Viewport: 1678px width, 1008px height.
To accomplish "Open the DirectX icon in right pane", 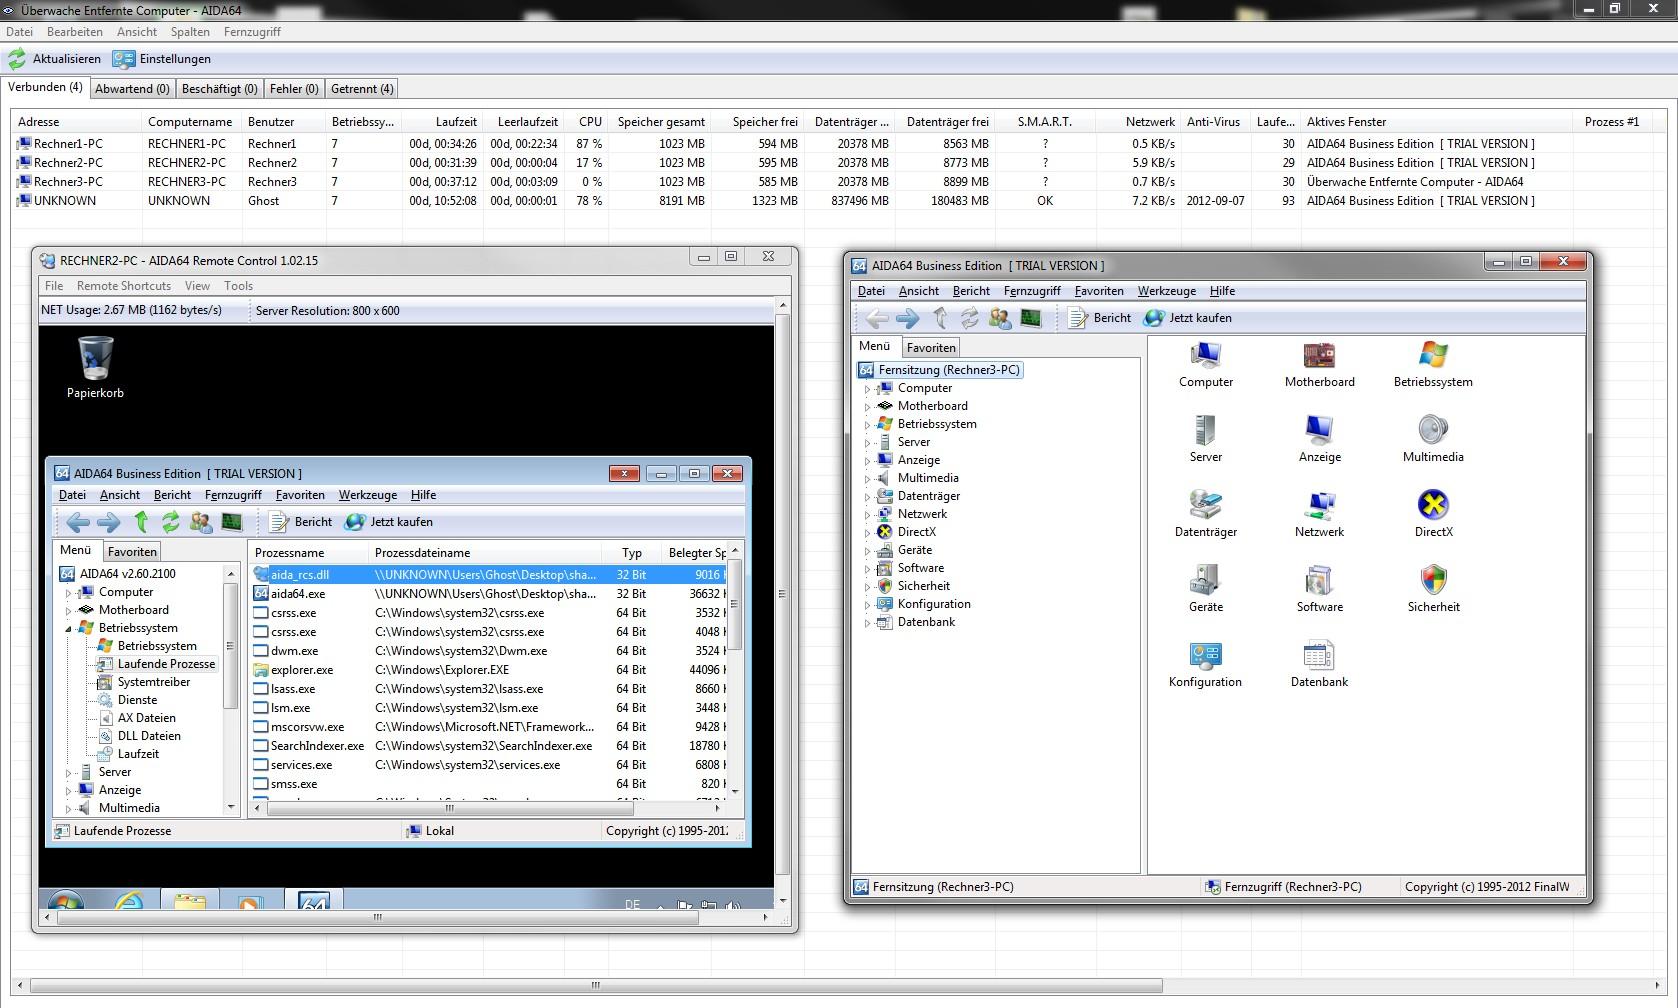I will 1432,506.
